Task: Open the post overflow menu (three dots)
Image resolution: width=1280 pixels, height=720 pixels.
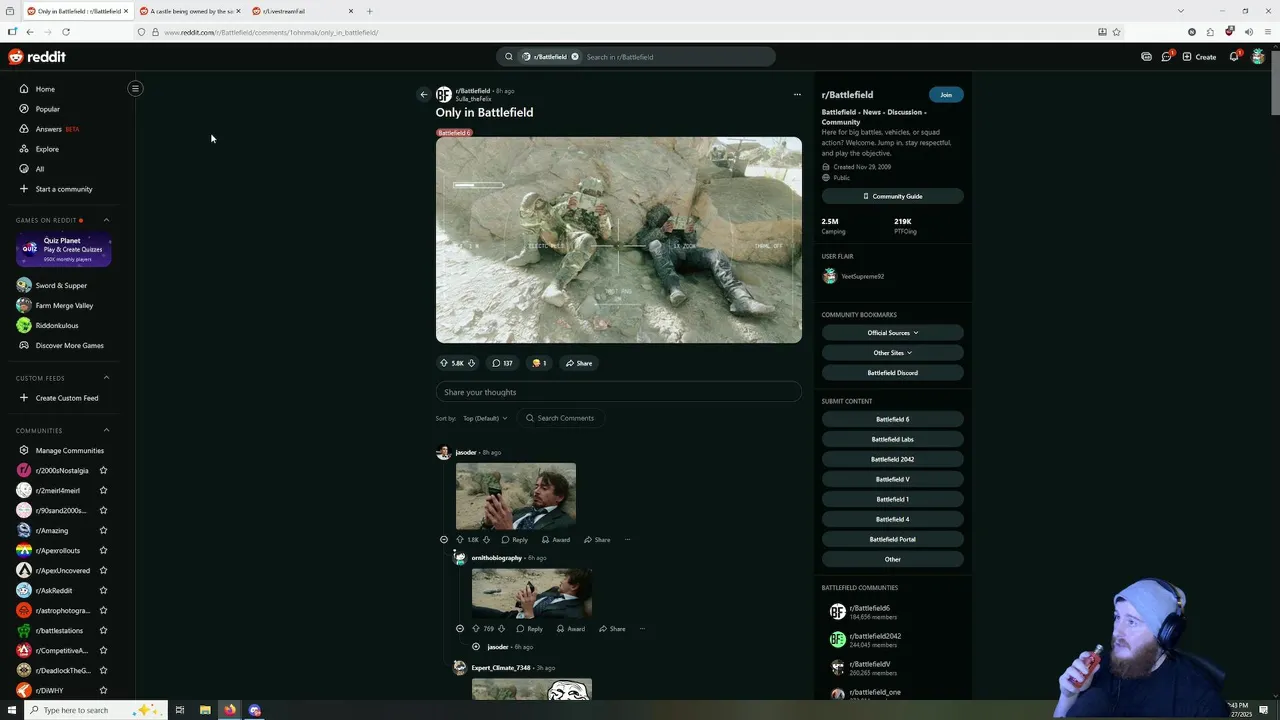Action: click(x=797, y=95)
